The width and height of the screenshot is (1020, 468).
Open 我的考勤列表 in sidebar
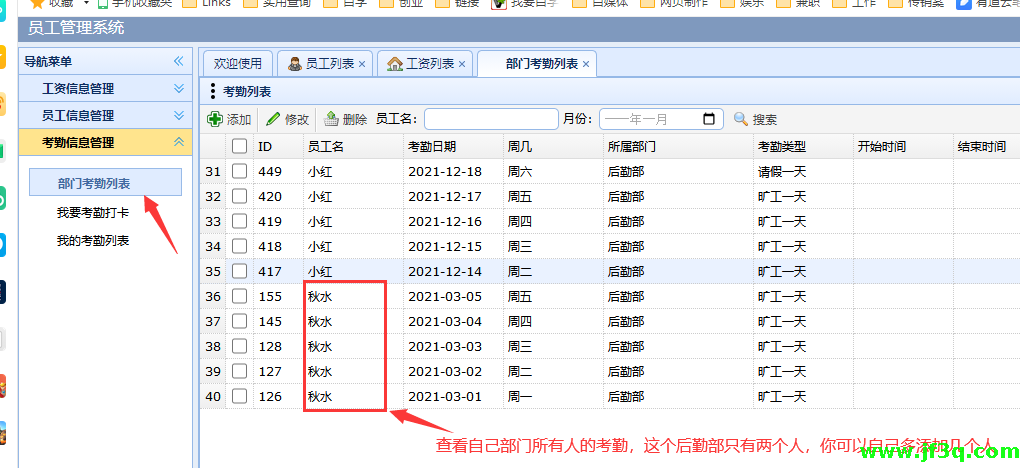pos(93,241)
